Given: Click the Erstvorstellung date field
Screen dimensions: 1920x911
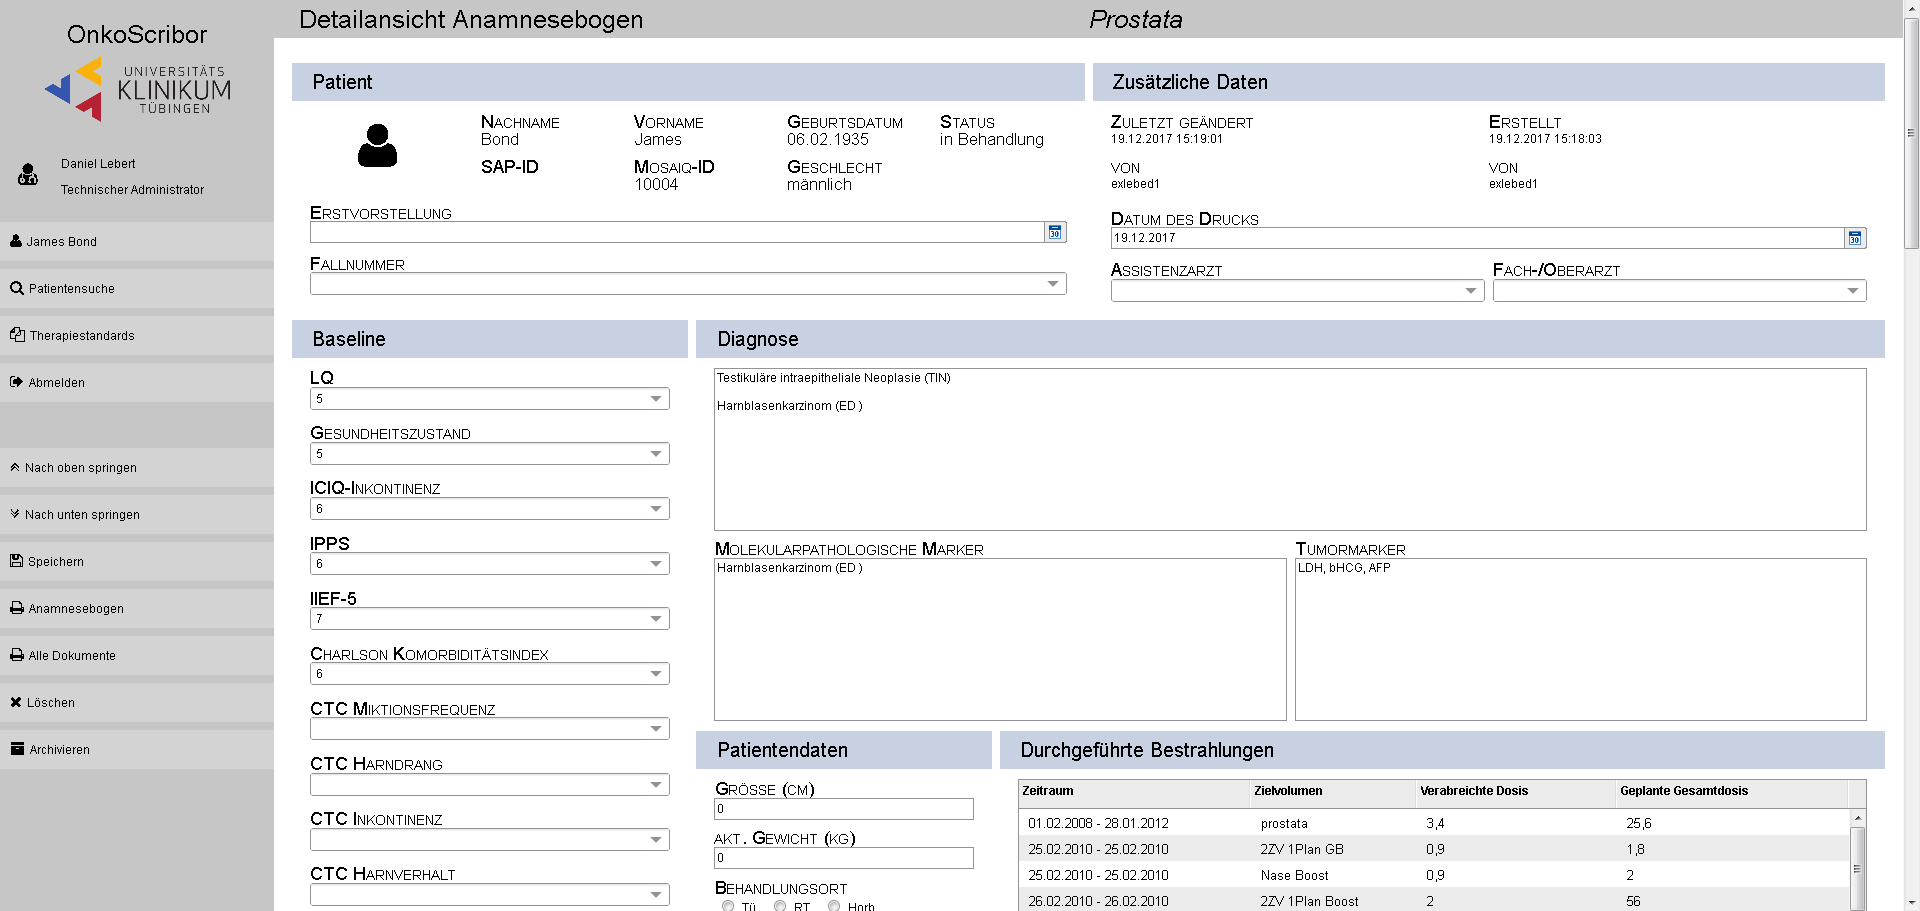Looking at the screenshot, I should tap(677, 232).
